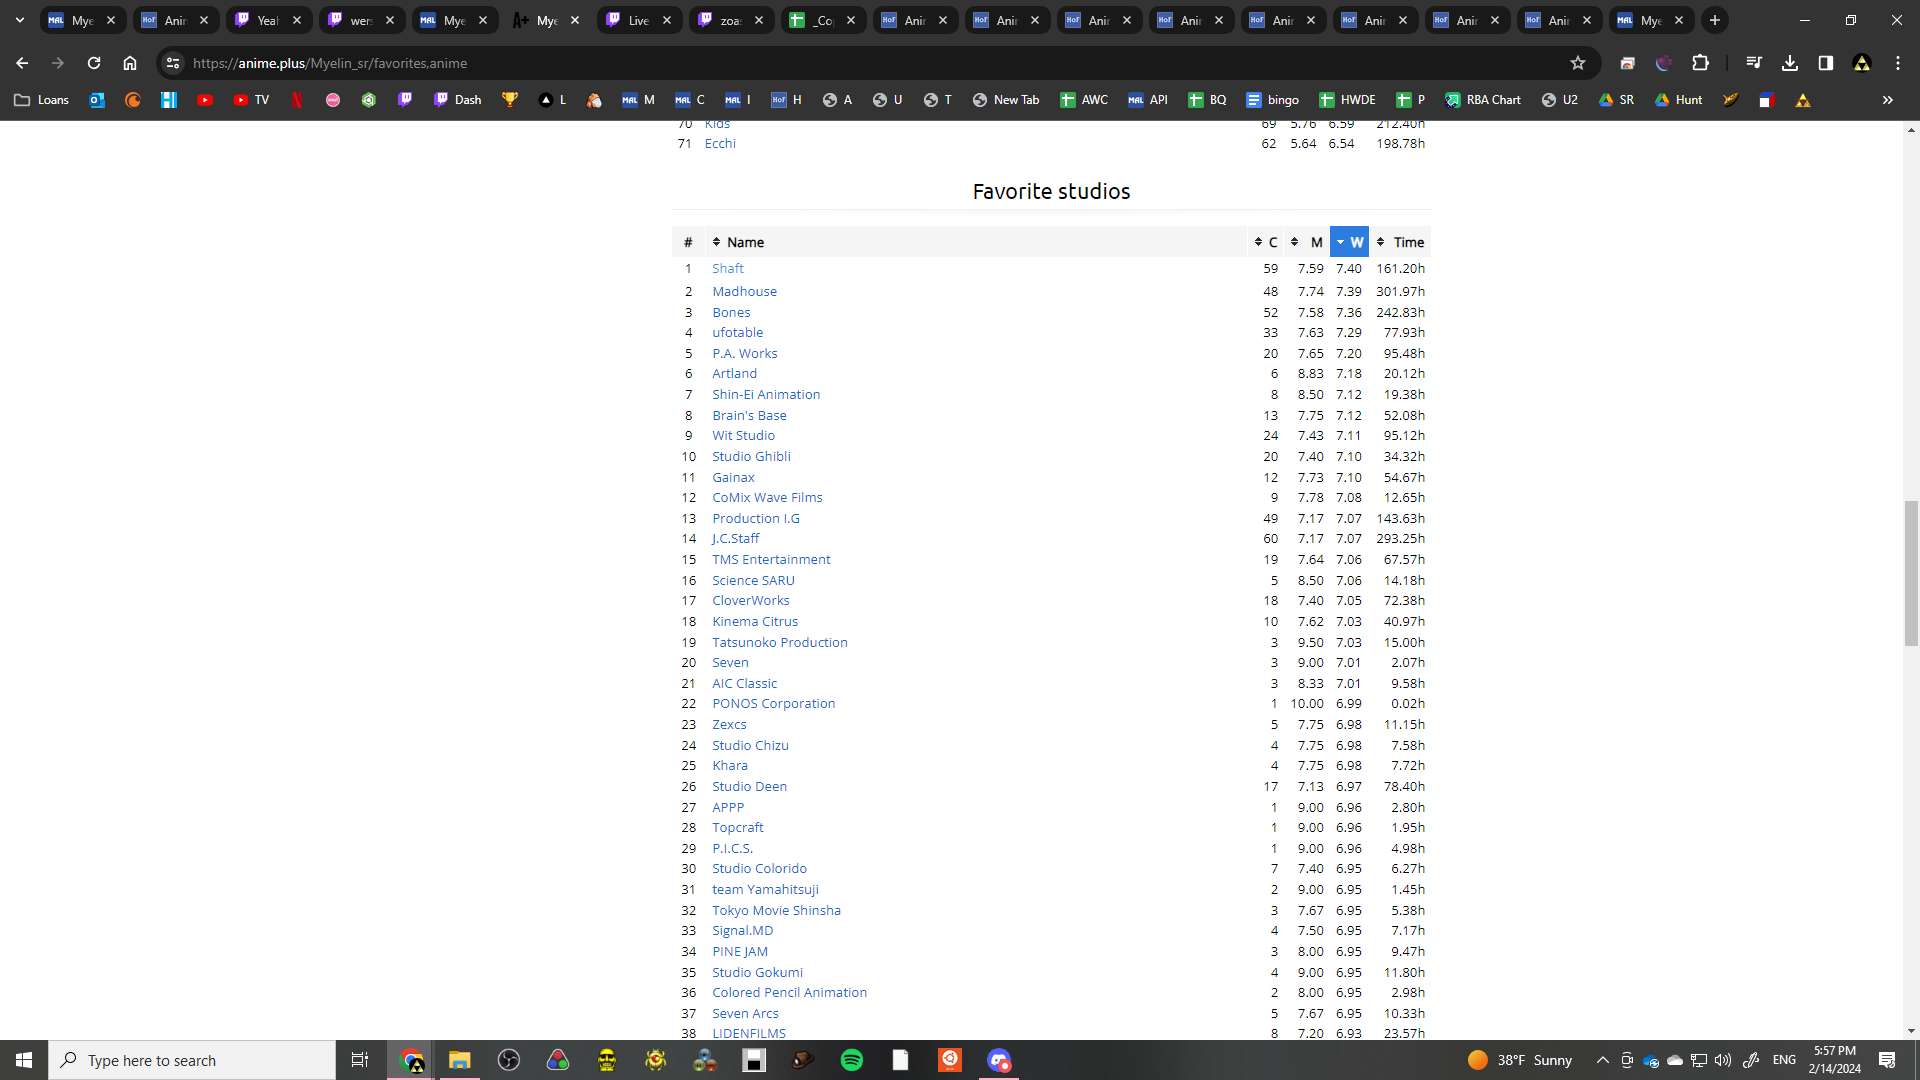Open side panel toggle icon
The height and width of the screenshot is (1080, 1920).
click(1826, 63)
